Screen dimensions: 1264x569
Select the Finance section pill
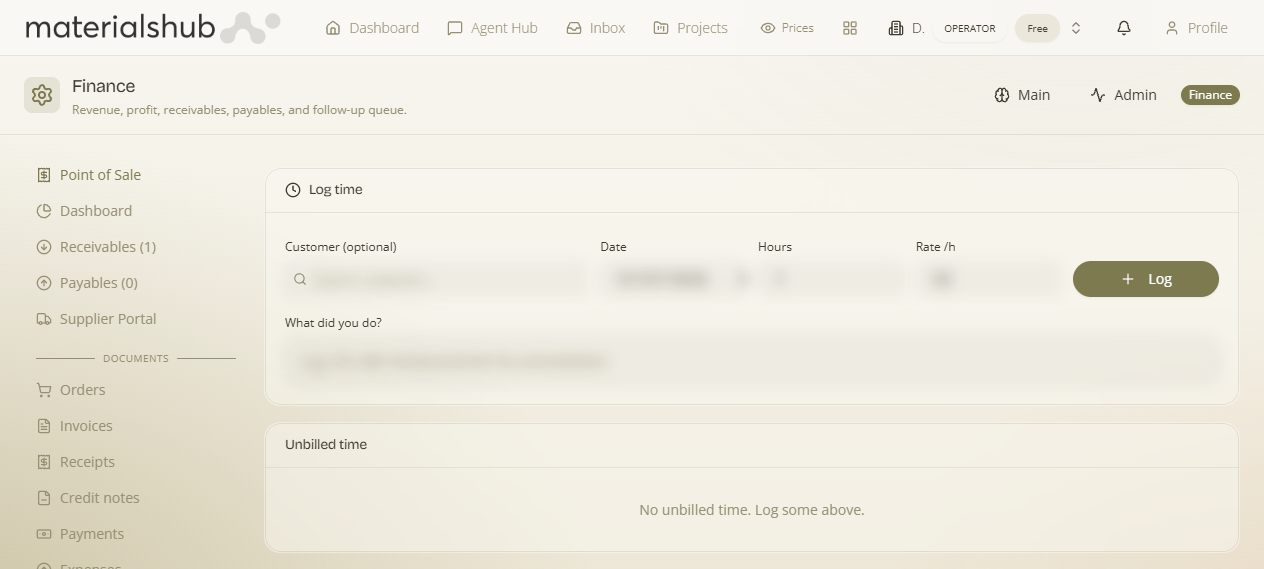1210,95
